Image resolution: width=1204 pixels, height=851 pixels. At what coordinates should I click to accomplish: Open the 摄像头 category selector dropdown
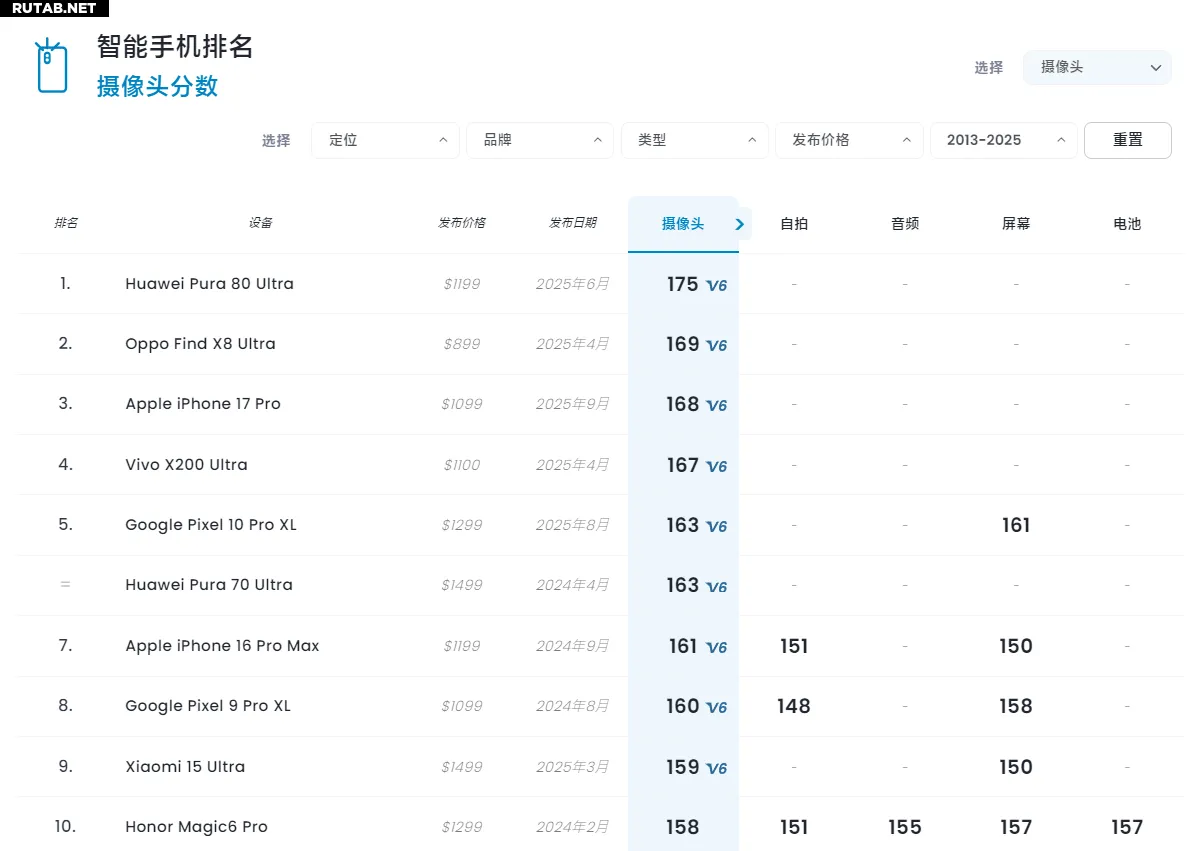(1097, 67)
